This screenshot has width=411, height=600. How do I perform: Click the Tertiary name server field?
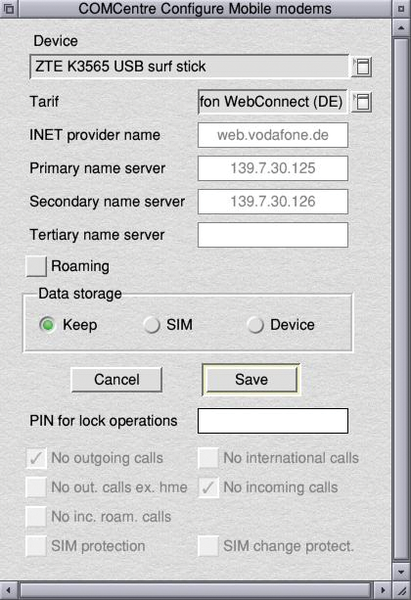(x=272, y=235)
